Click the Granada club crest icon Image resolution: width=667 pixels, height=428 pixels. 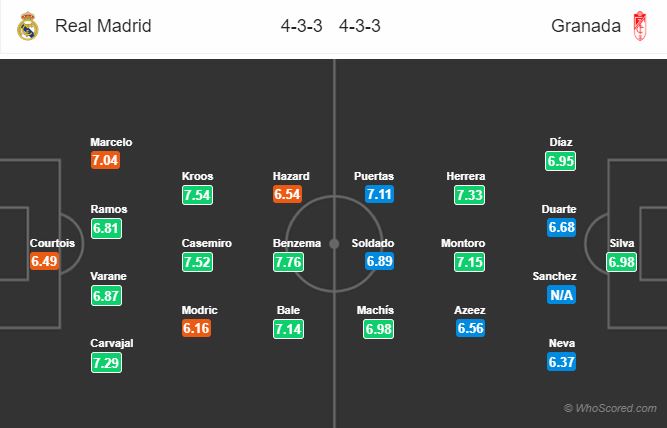[640, 26]
